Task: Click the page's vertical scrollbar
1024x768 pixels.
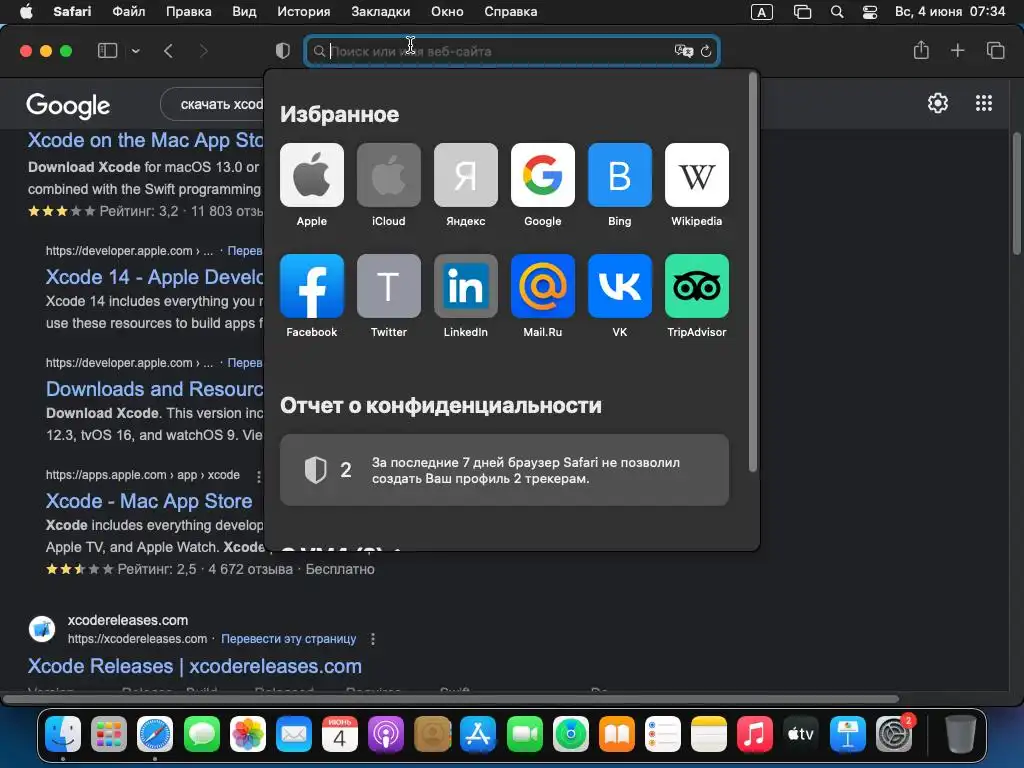Action: 1016,194
